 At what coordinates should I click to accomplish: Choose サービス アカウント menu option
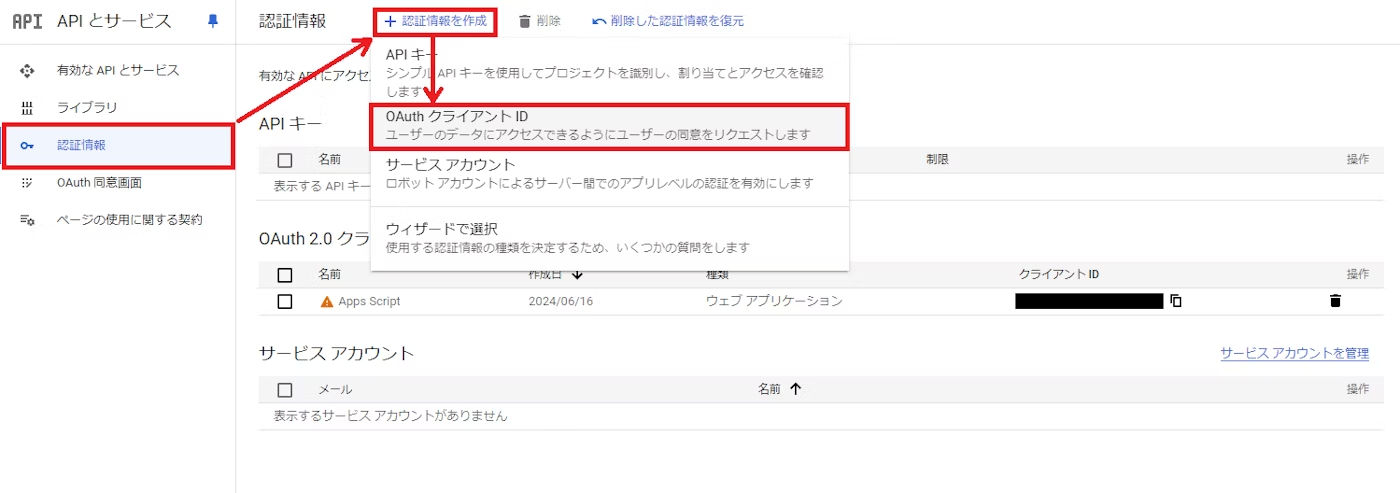[x=610, y=174]
